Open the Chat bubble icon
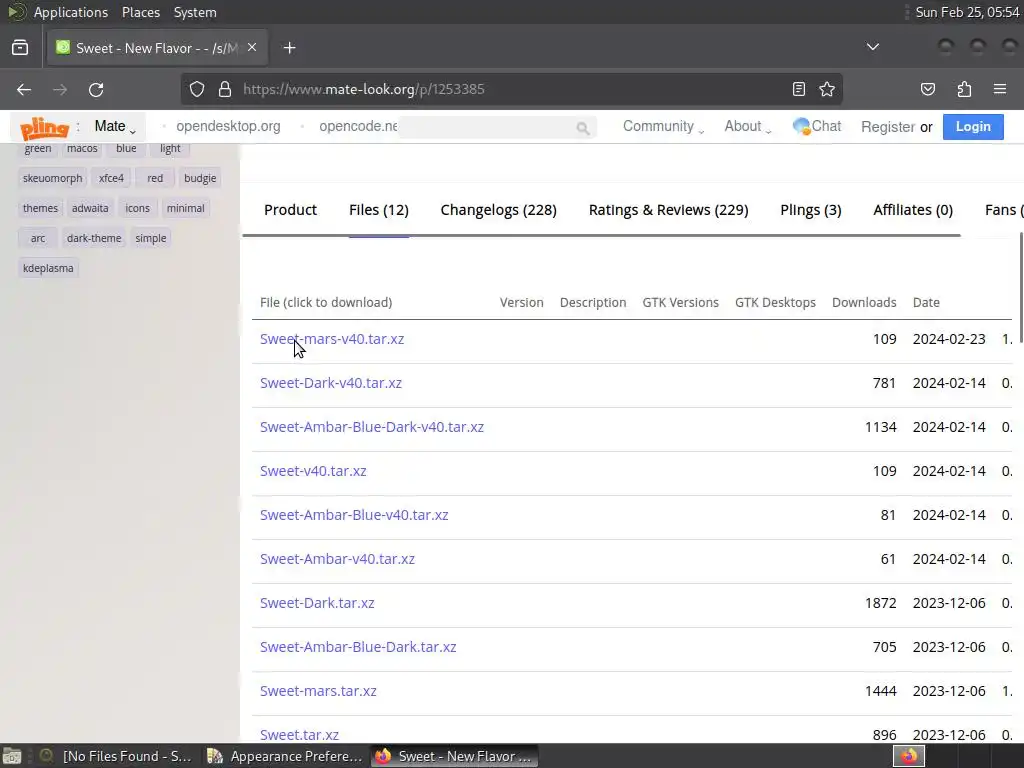This screenshot has height=768, width=1024. (x=801, y=126)
